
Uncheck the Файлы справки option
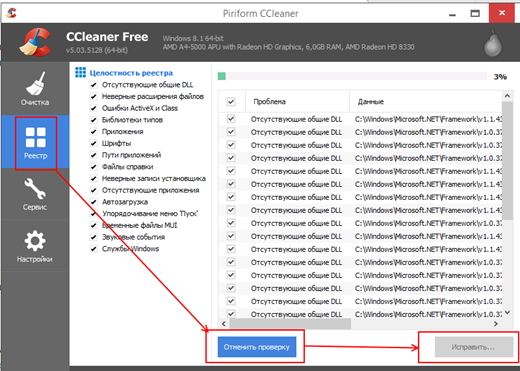(x=94, y=167)
